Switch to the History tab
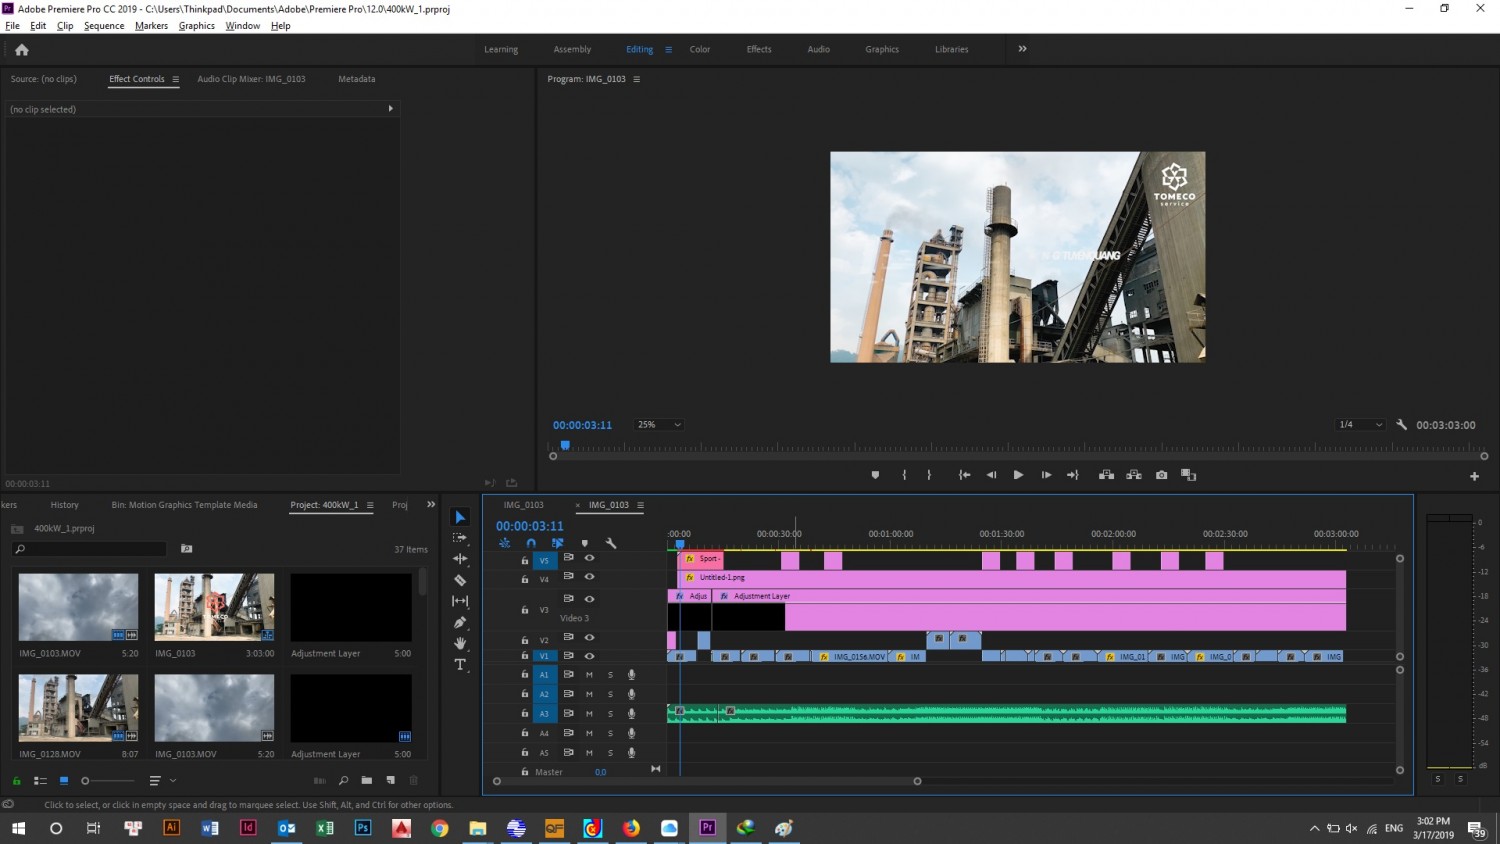 coord(64,505)
